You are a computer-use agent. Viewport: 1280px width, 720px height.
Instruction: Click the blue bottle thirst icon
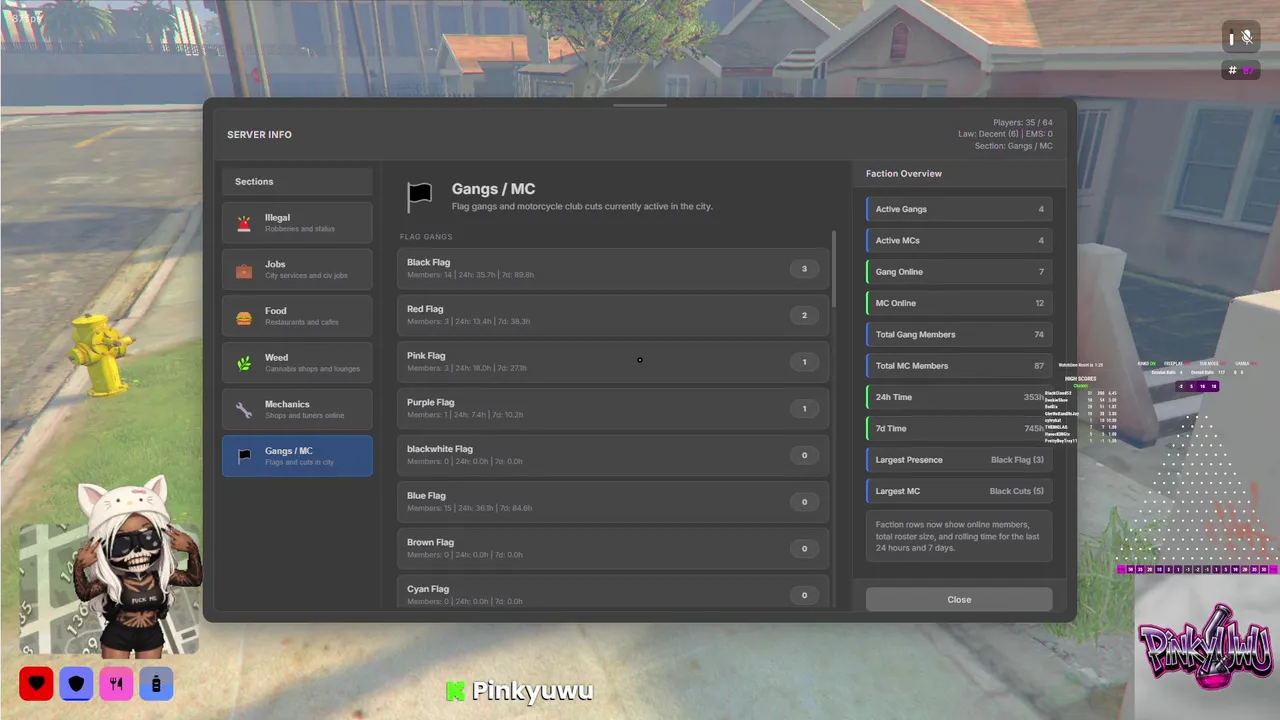pos(156,684)
